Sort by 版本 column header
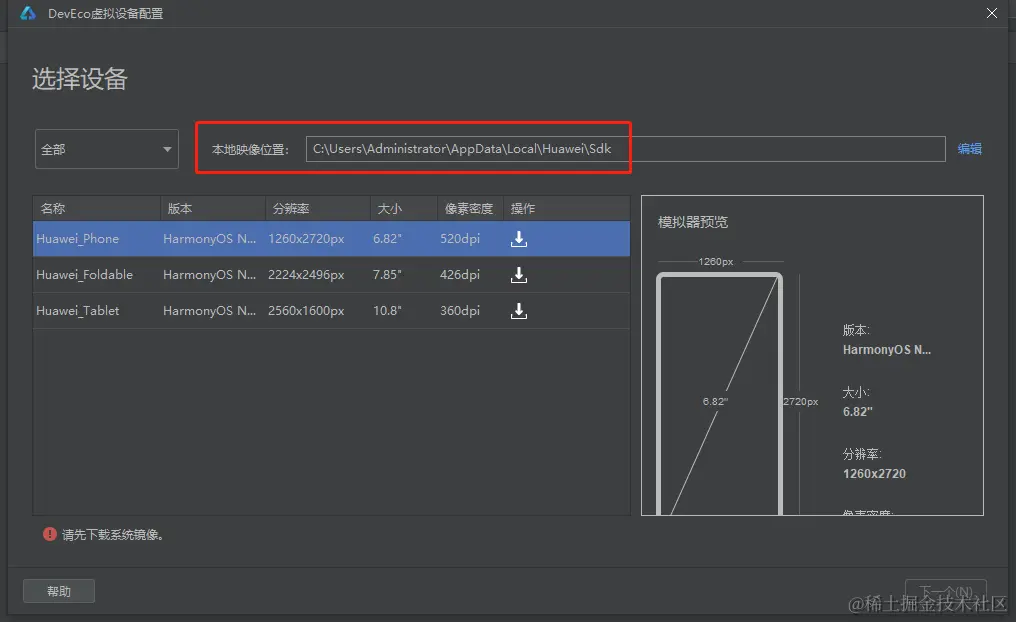This screenshot has height=622, width=1016. click(x=213, y=209)
